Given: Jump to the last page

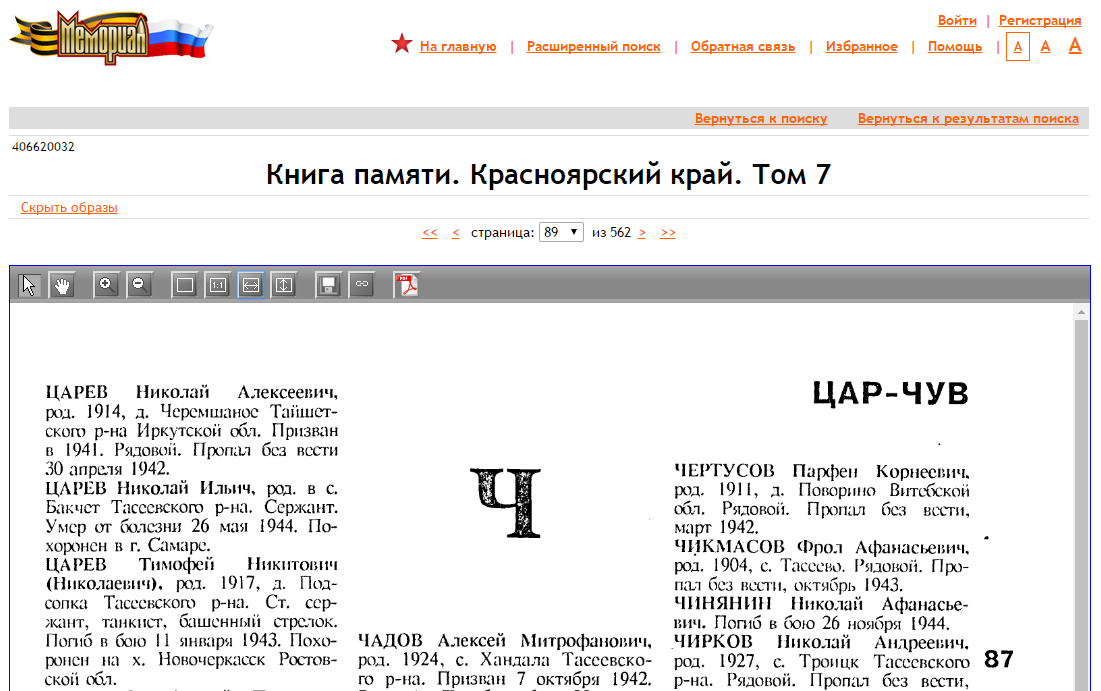Looking at the screenshot, I should [x=668, y=233].
